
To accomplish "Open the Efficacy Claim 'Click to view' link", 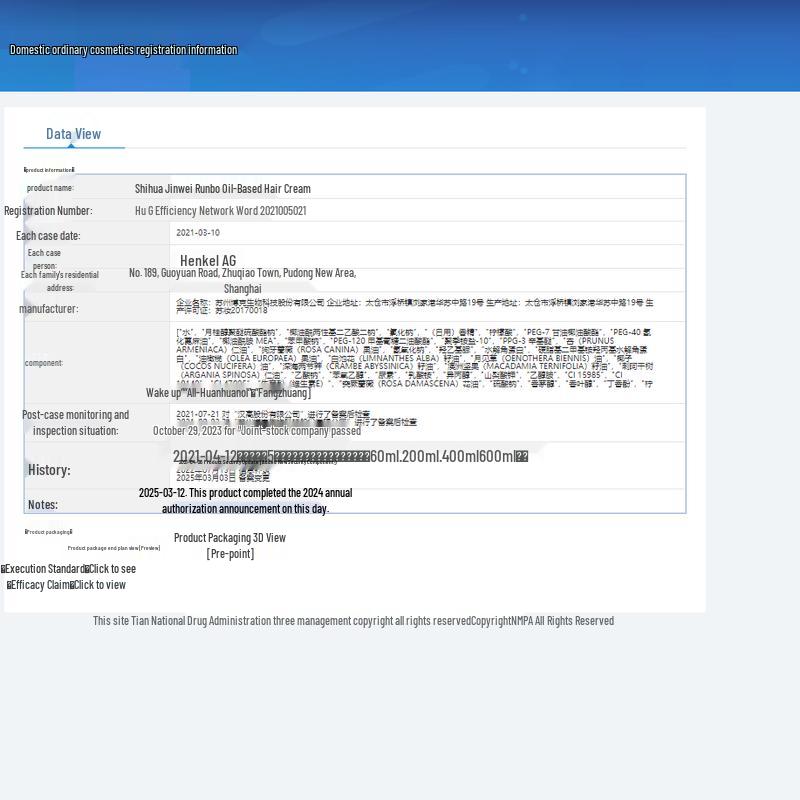I will [100, 585].
